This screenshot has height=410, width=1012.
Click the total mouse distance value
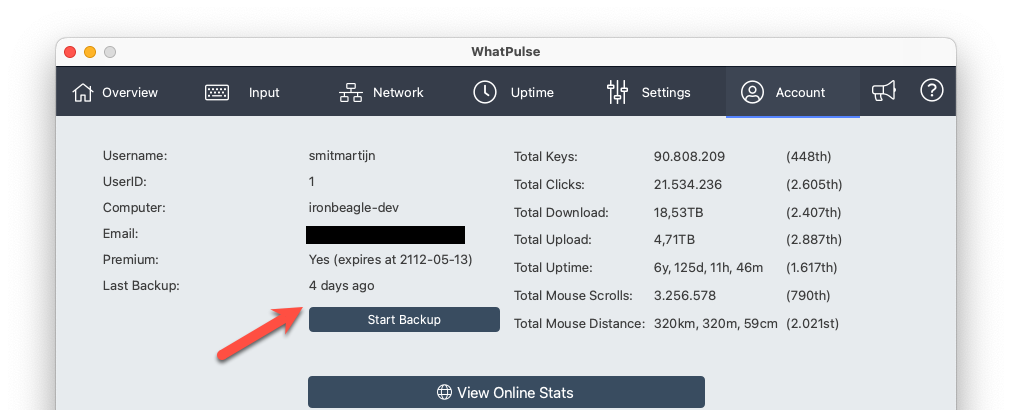716,323
